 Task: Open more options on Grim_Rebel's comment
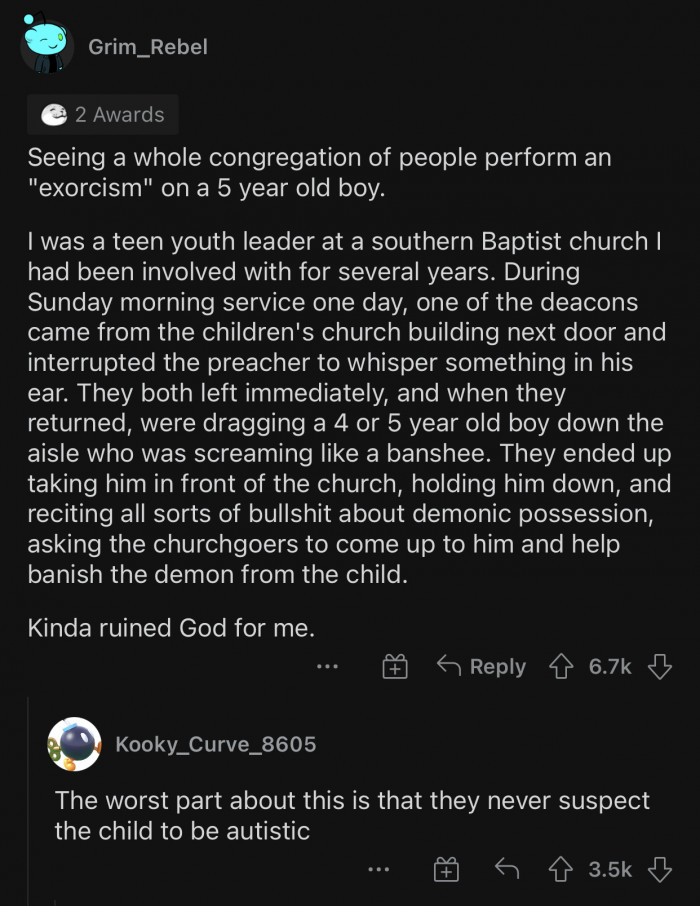(327, 667)
